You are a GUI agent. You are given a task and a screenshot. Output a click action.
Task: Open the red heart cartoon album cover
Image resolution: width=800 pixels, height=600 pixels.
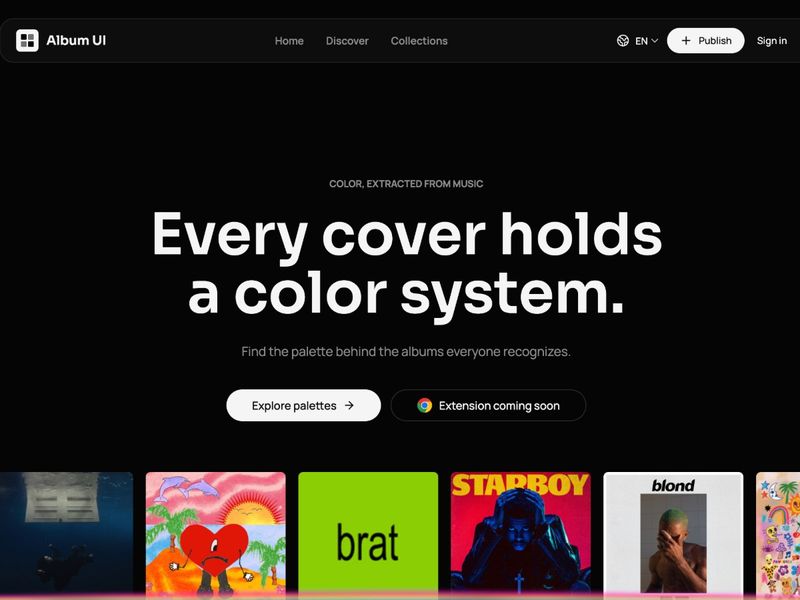point(216,533)
